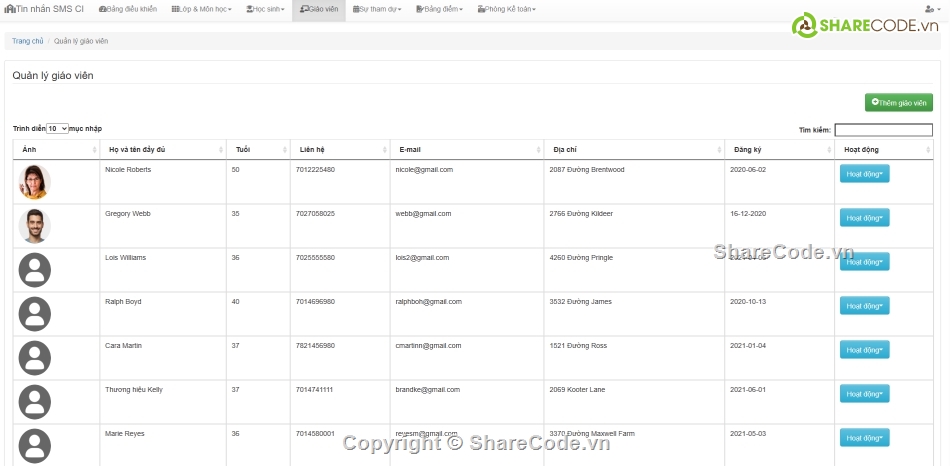
Task: Expand the Học sinh menu
Action: click(265, 9)
